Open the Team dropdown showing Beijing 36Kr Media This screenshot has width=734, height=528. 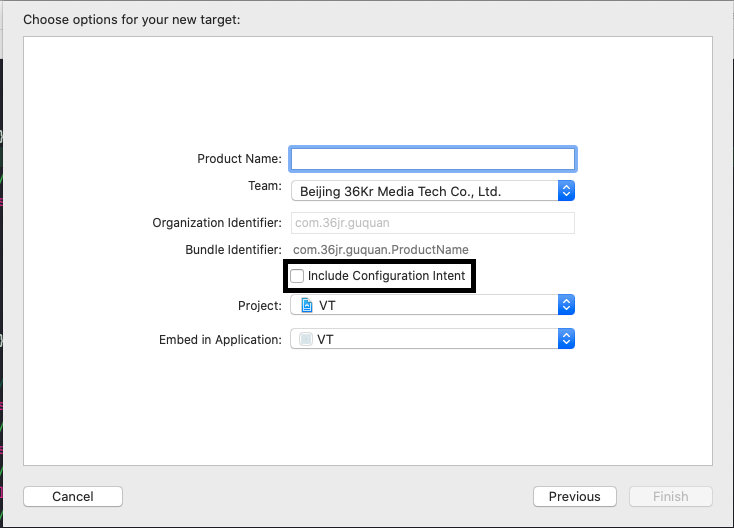coord(433,191)
